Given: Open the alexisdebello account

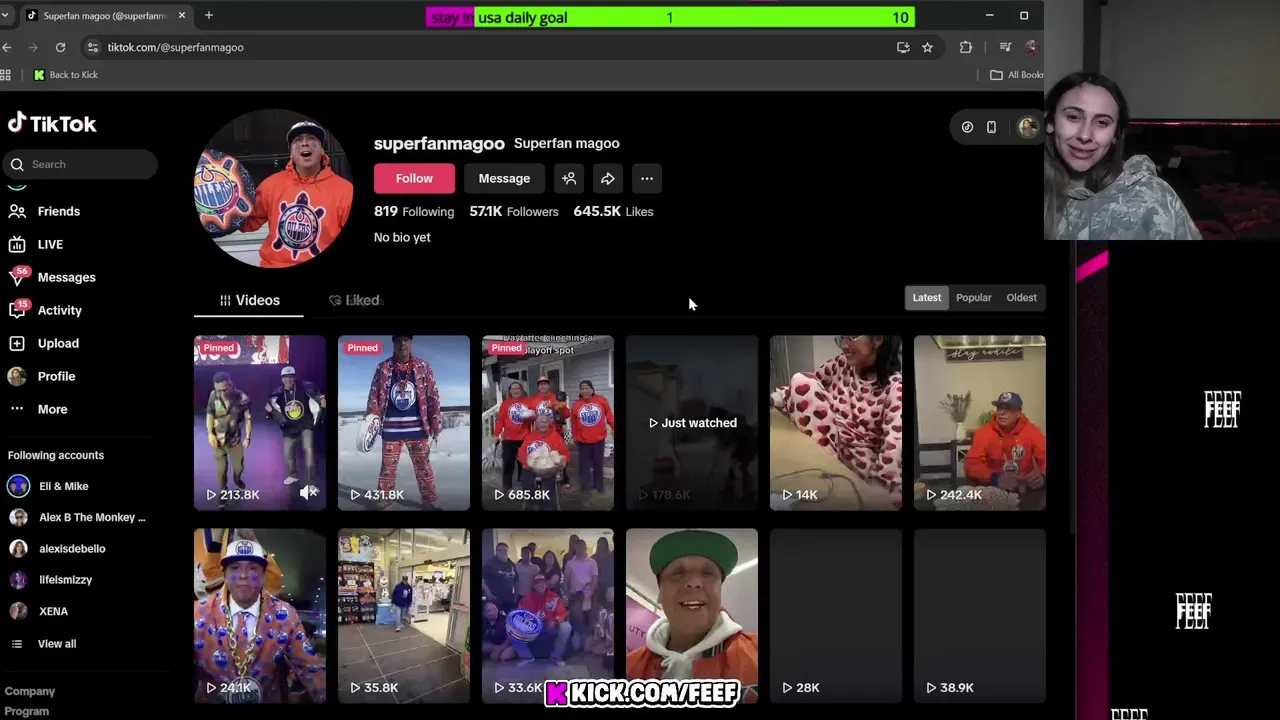Looking at the screenshot, I should [x=72, y=548].
